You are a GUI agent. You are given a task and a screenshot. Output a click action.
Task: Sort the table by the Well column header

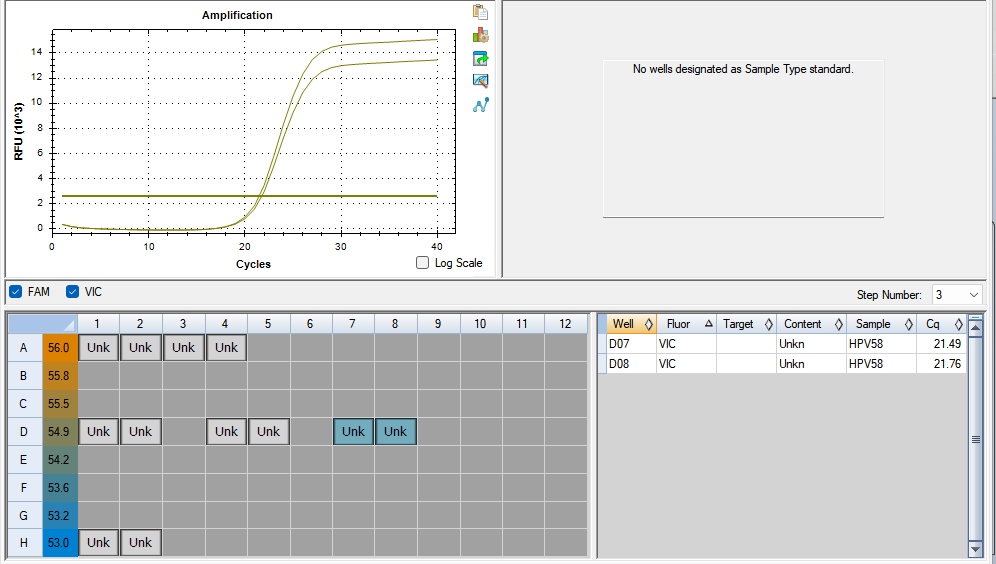[630, 324]
